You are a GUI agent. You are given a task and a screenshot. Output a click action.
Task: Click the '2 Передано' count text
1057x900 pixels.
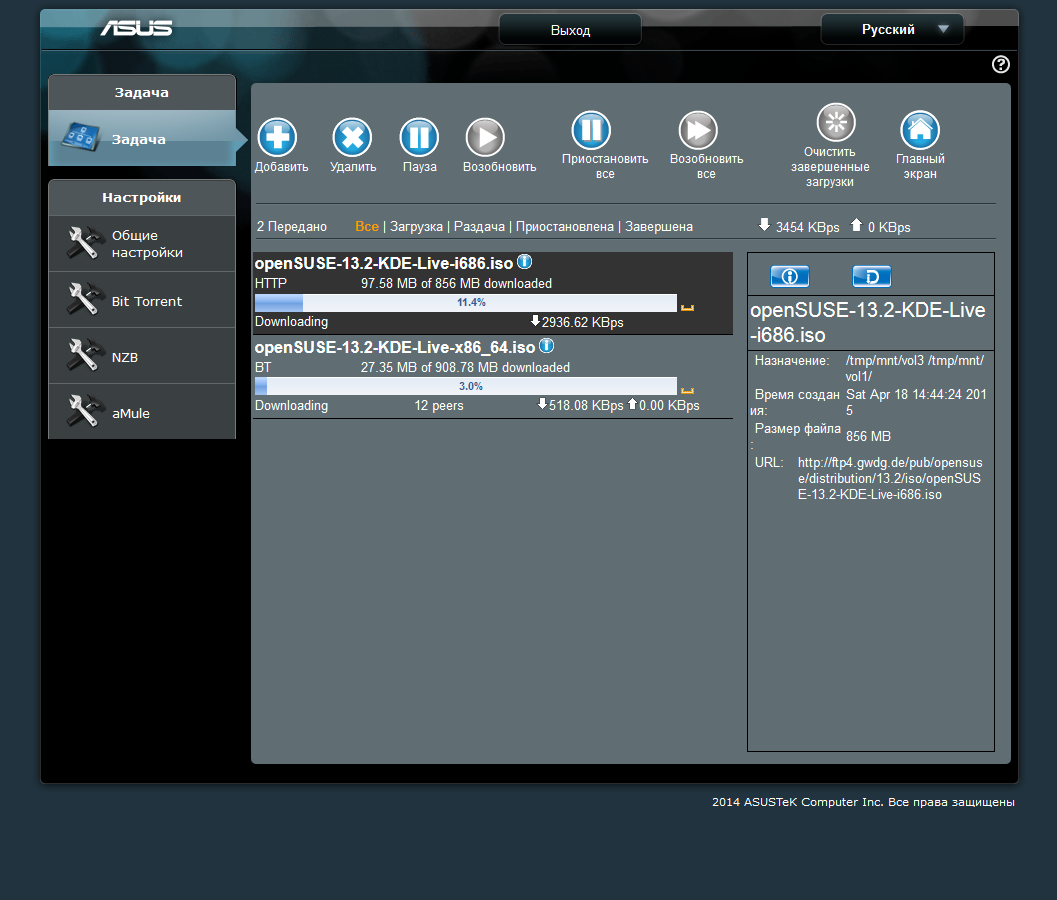tap(291, 227)
